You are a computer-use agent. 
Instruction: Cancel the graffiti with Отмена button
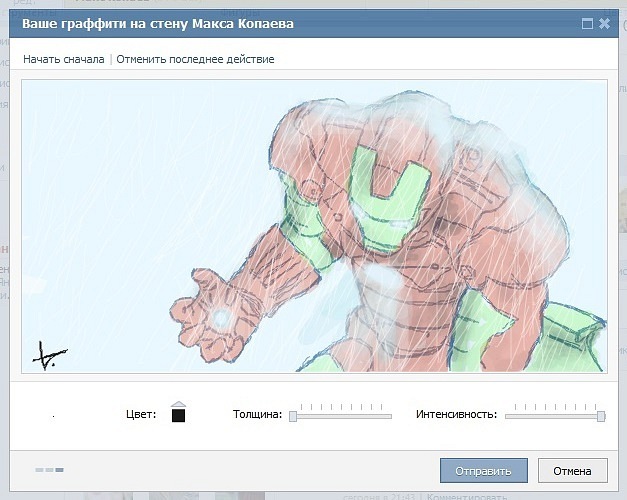point(573,471)
